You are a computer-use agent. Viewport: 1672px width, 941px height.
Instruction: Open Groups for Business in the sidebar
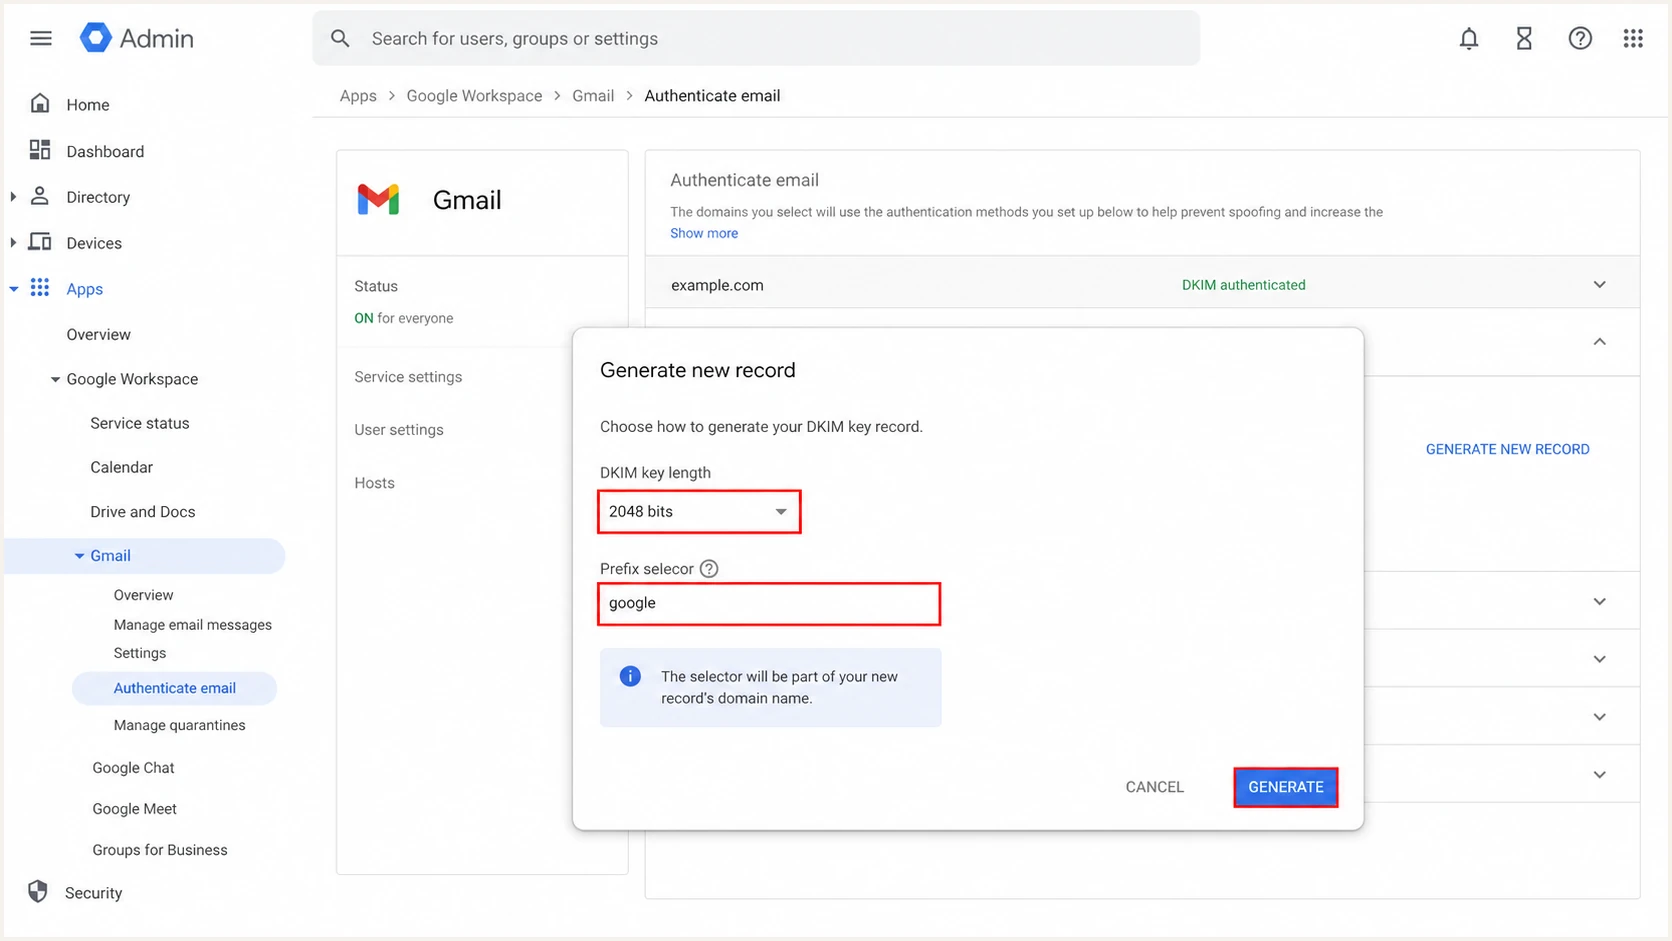click(160, 850)
